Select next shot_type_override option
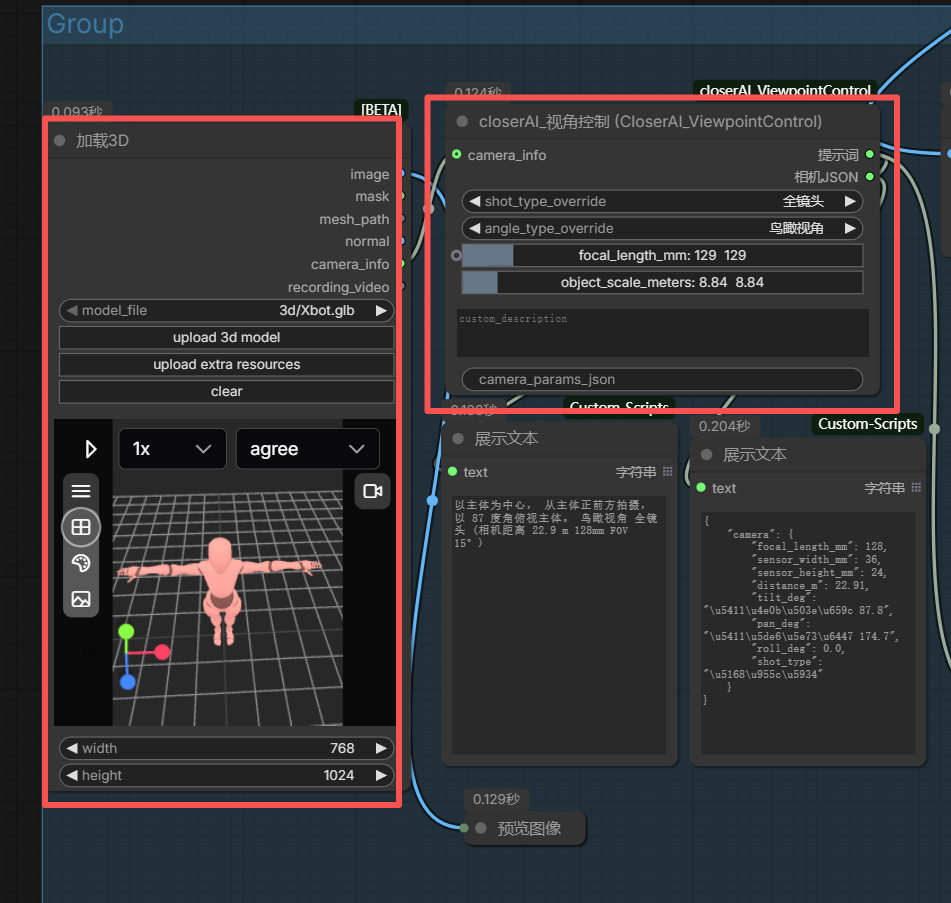 pos(850,201)
